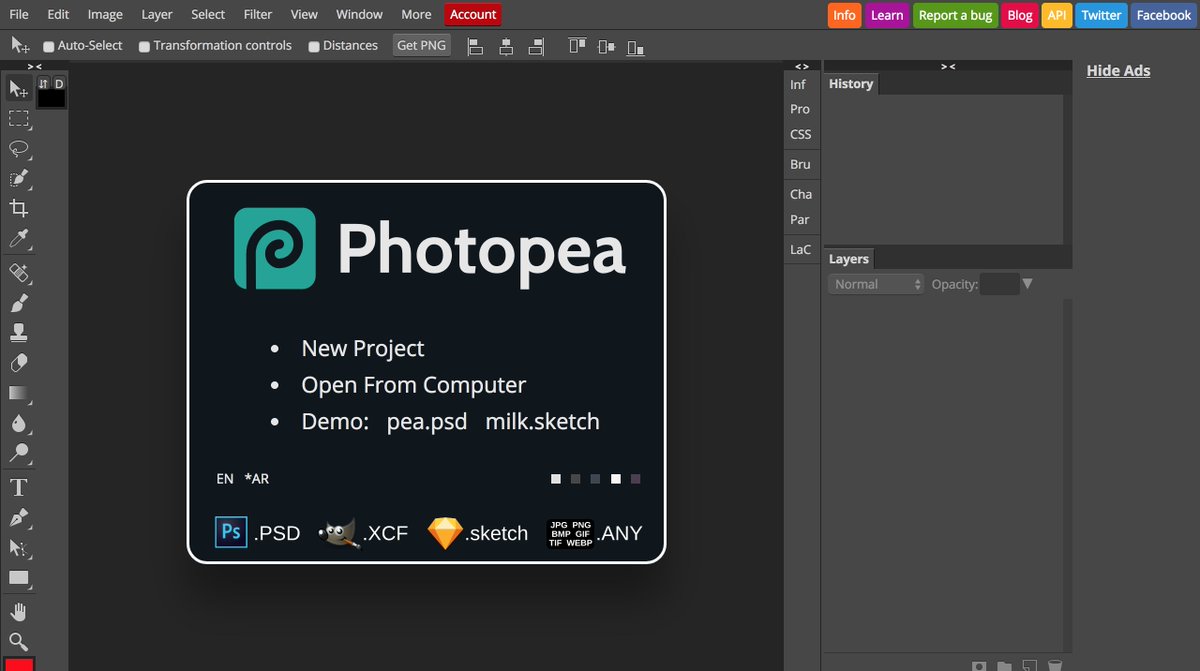Open the Opacity slider dropdown arrow
Image resolution: width=1200 pixels, height=671 pixels.
(x=1026, y=284)
